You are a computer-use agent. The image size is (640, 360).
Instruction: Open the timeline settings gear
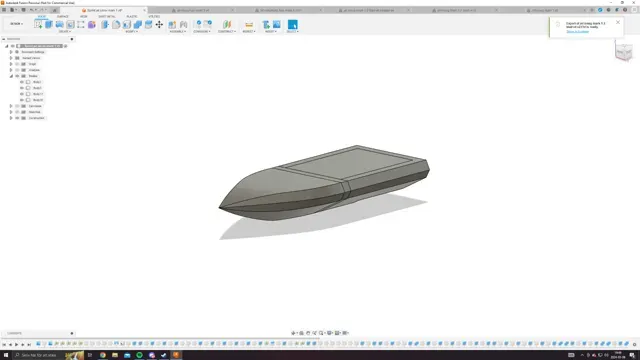coord(634,344)
